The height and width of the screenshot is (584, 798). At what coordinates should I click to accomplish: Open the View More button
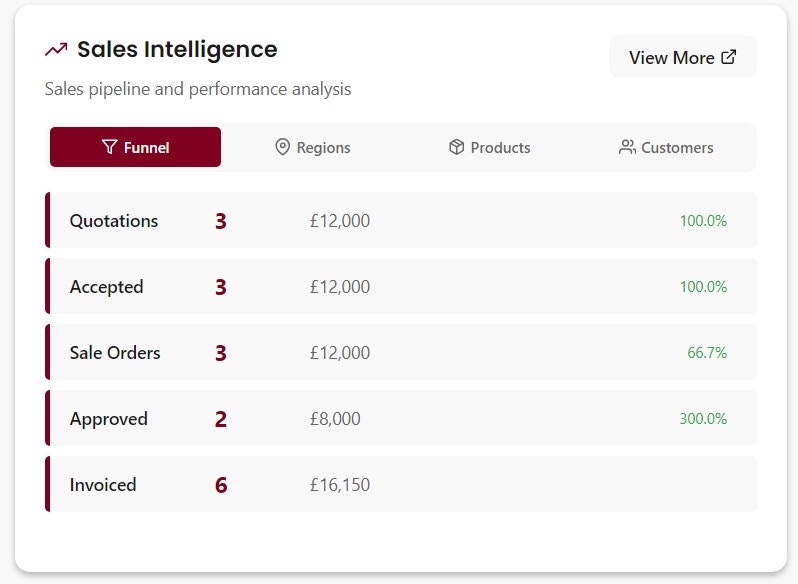(x=682, y=57)
